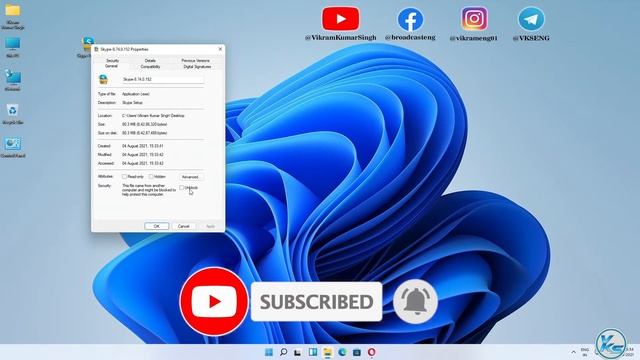Screen dimensions: 640x360
Task: Click the "Skype Setup" description value
Action: pyautogui.click(x=132, y=103)
